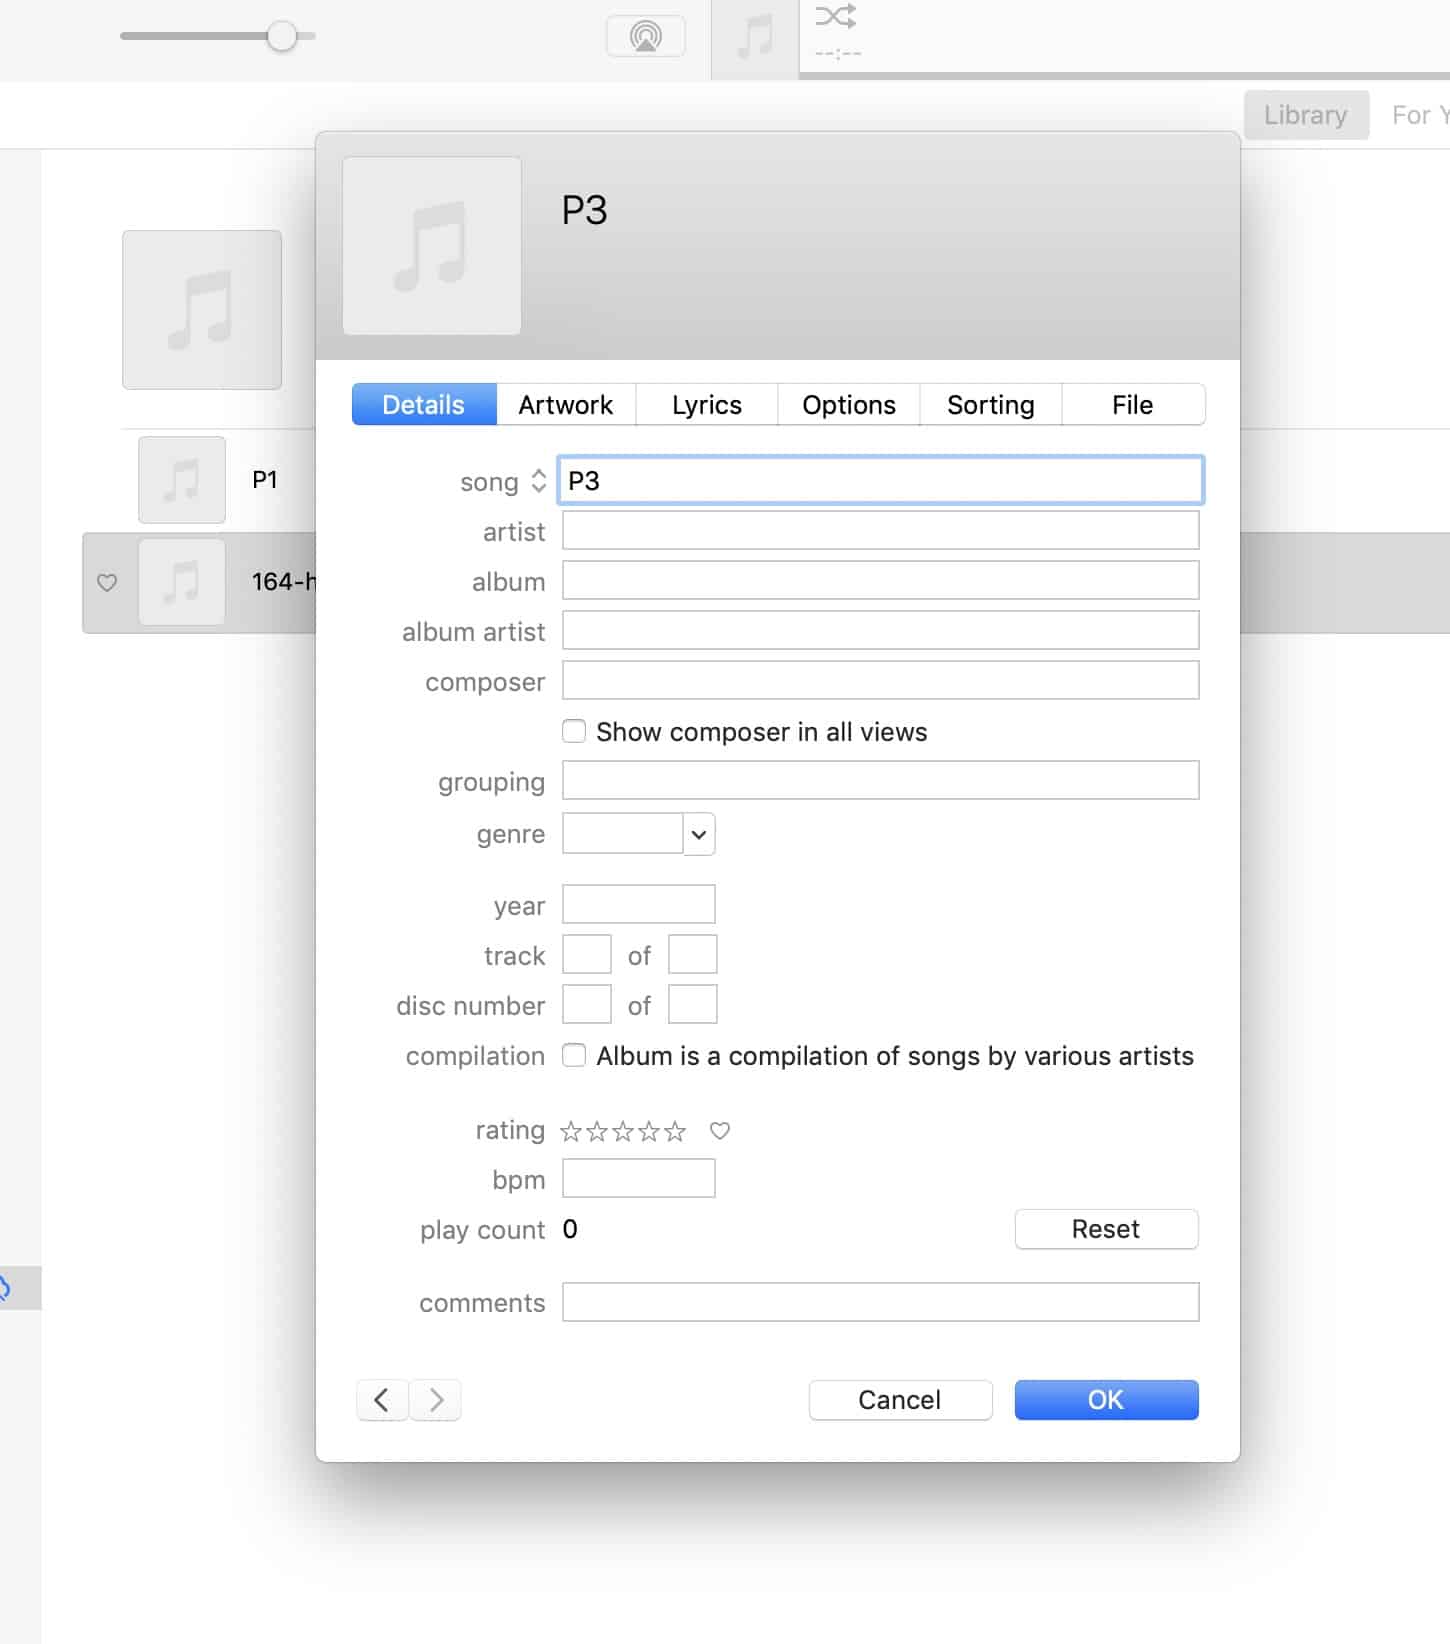Select the Library tab
The height and width of the screenshot is (1644, 1450).
1305,115
